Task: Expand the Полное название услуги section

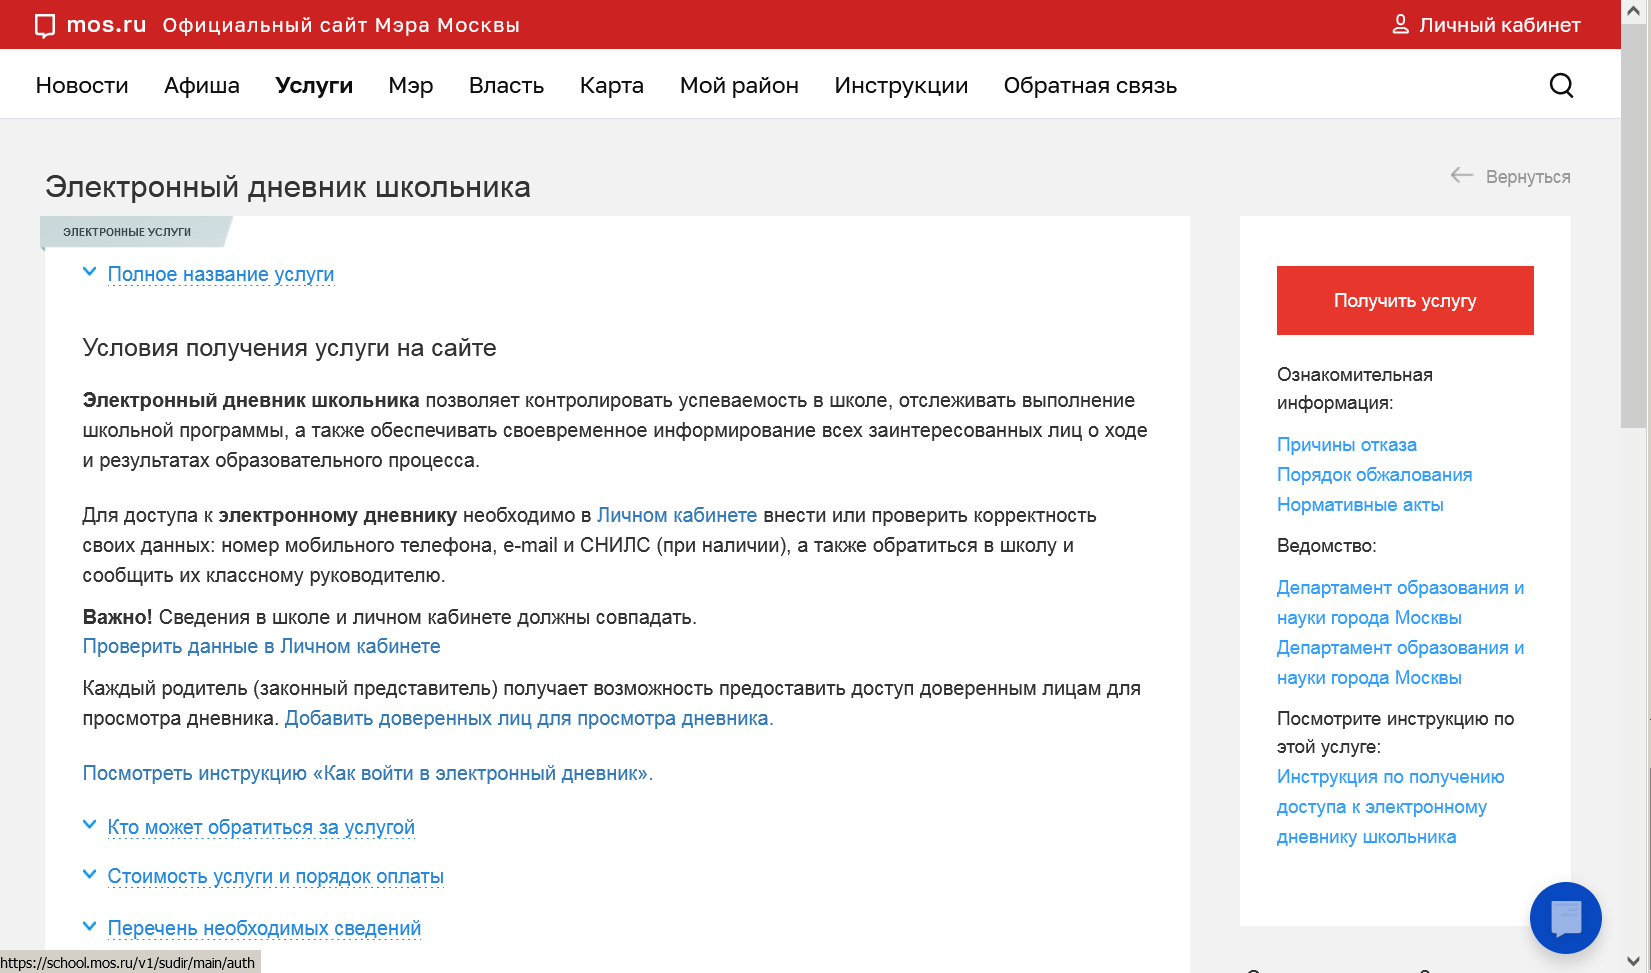Action: (x=220, y=274)
